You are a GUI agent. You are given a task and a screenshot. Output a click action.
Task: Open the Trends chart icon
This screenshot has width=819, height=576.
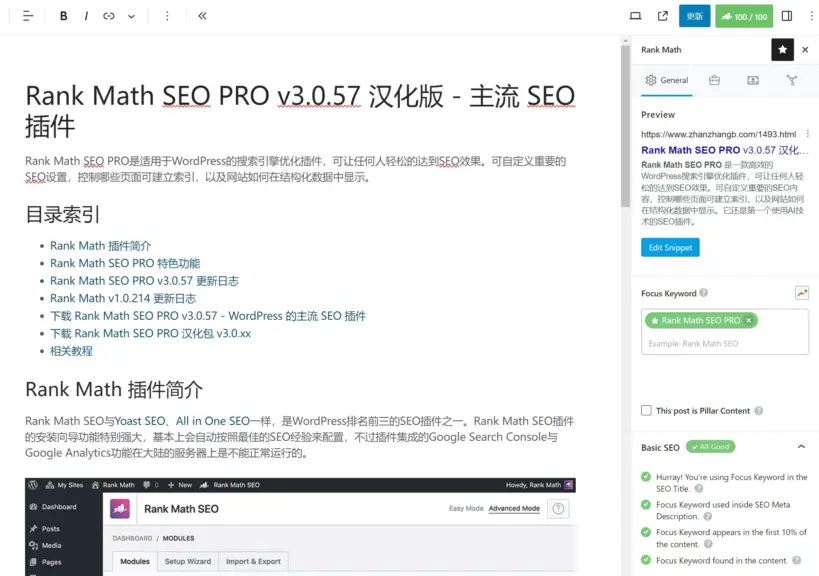click(802, 293)
